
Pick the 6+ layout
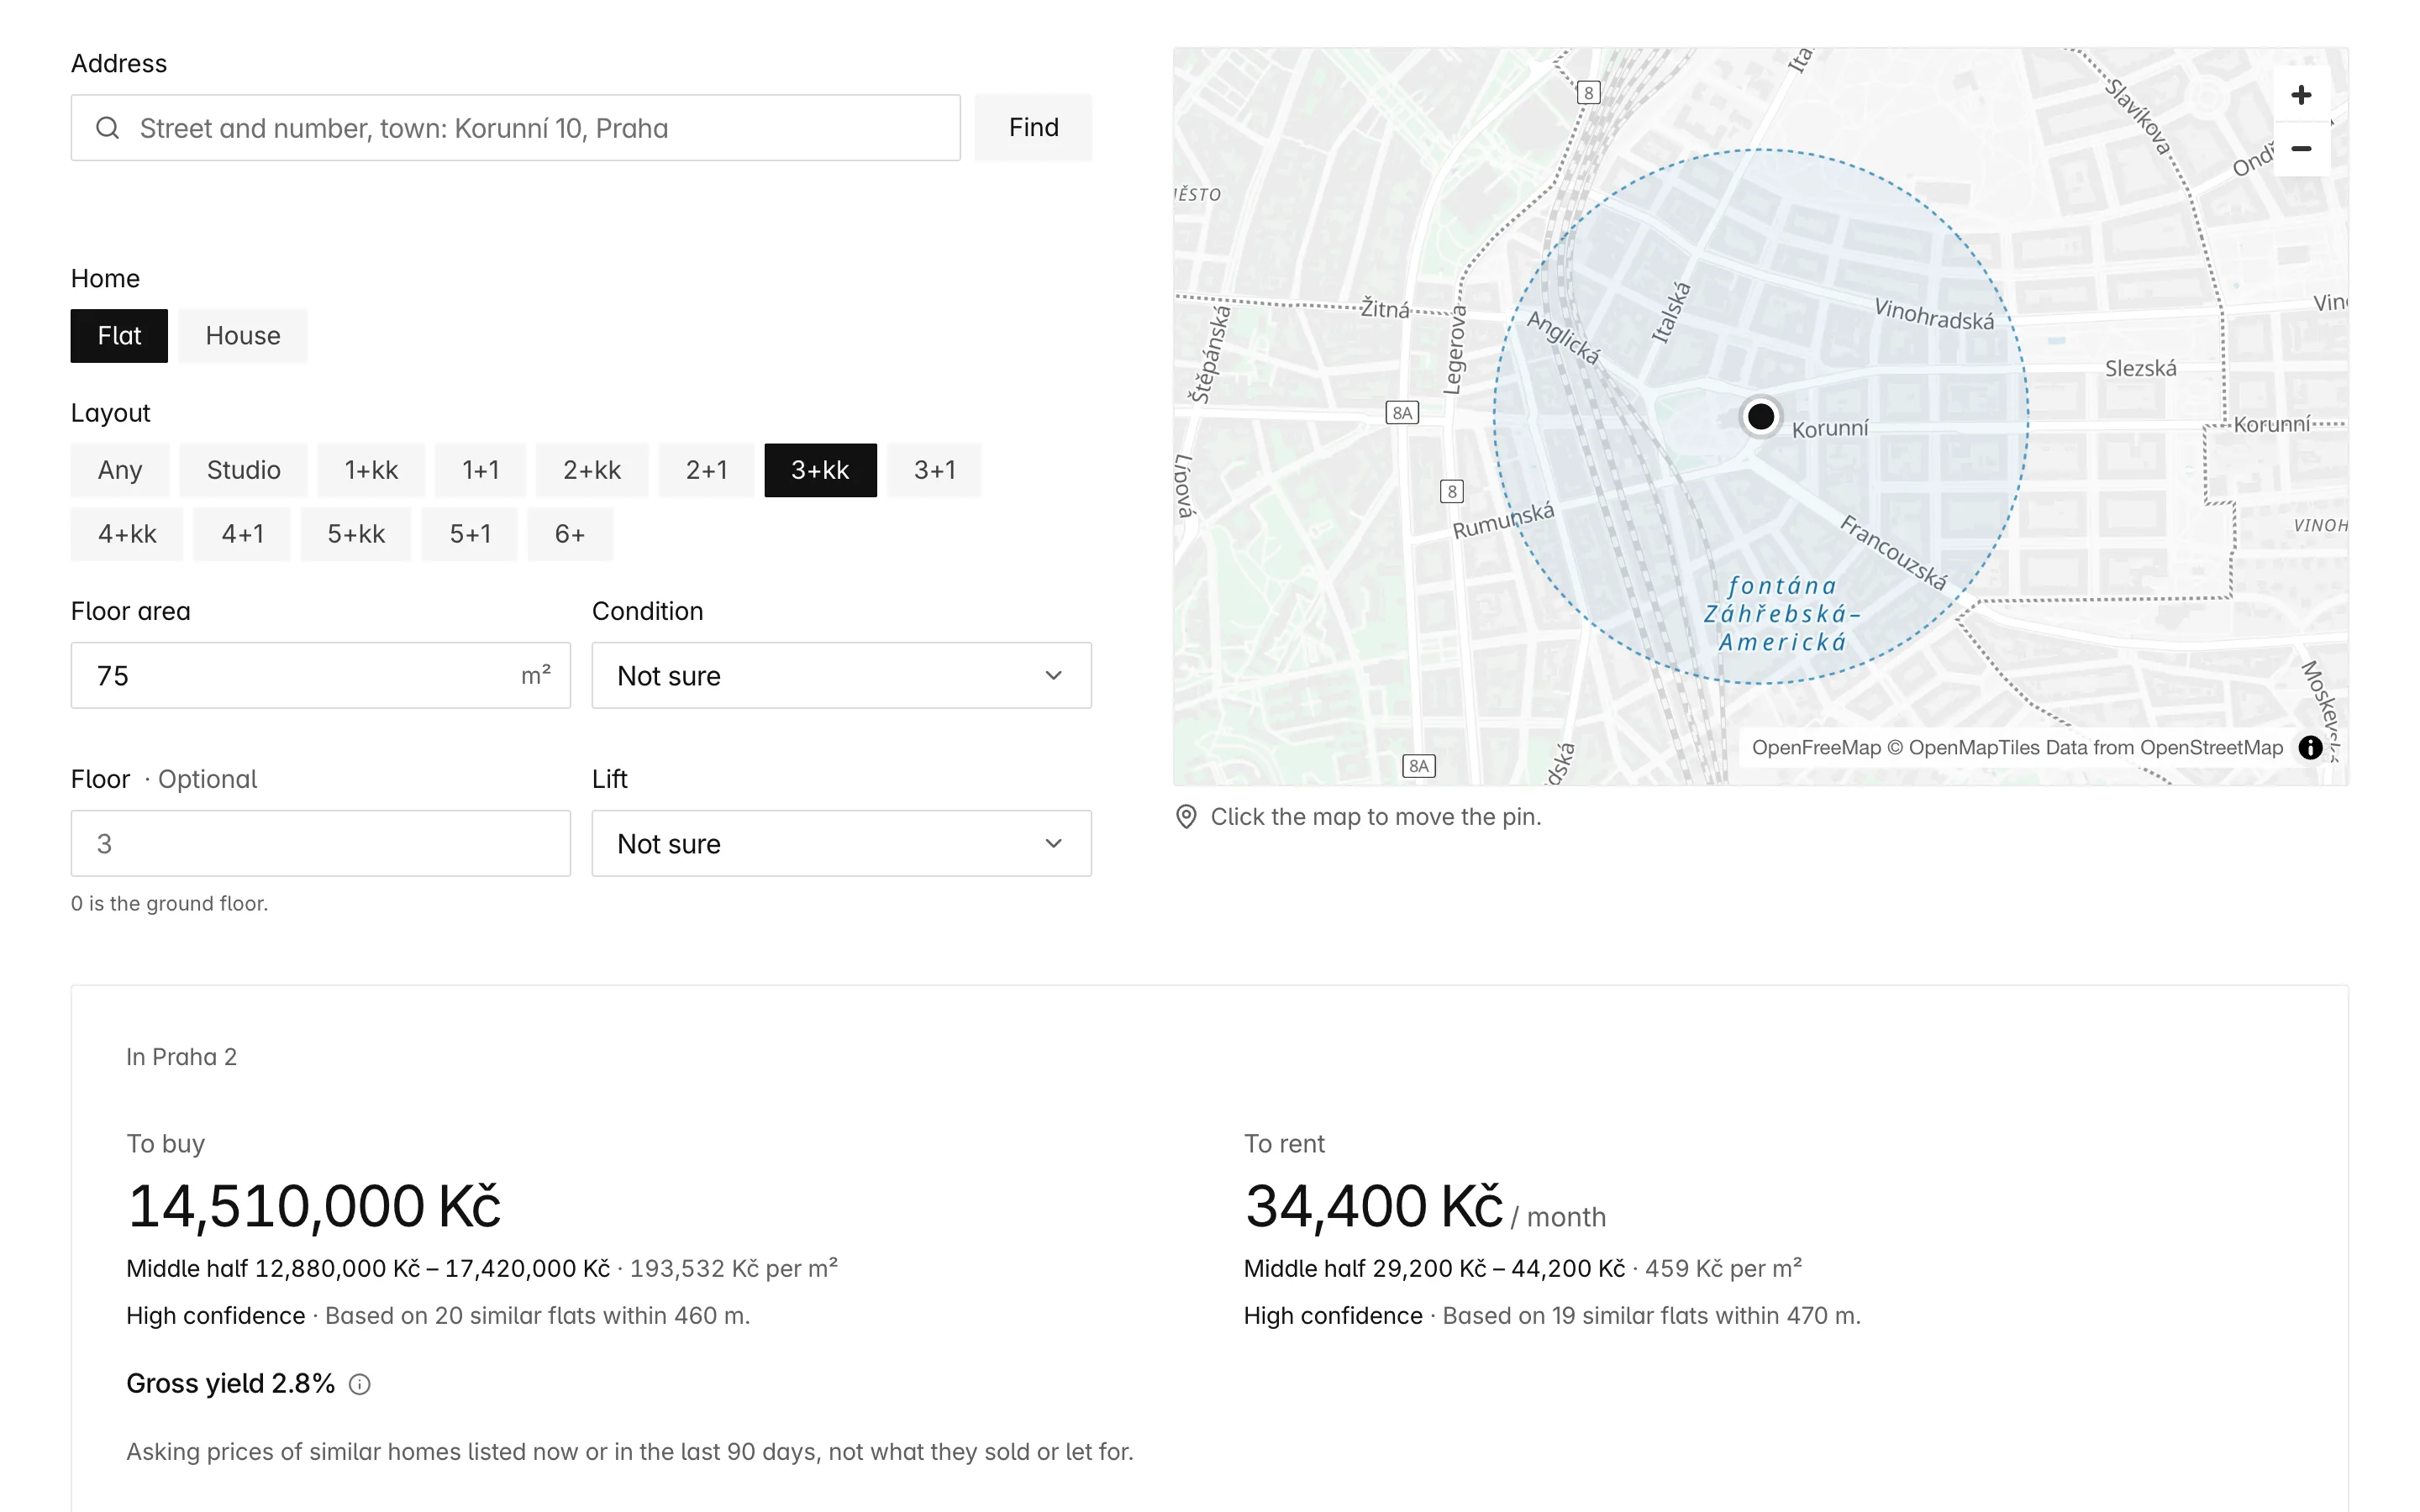coord(570,534)
